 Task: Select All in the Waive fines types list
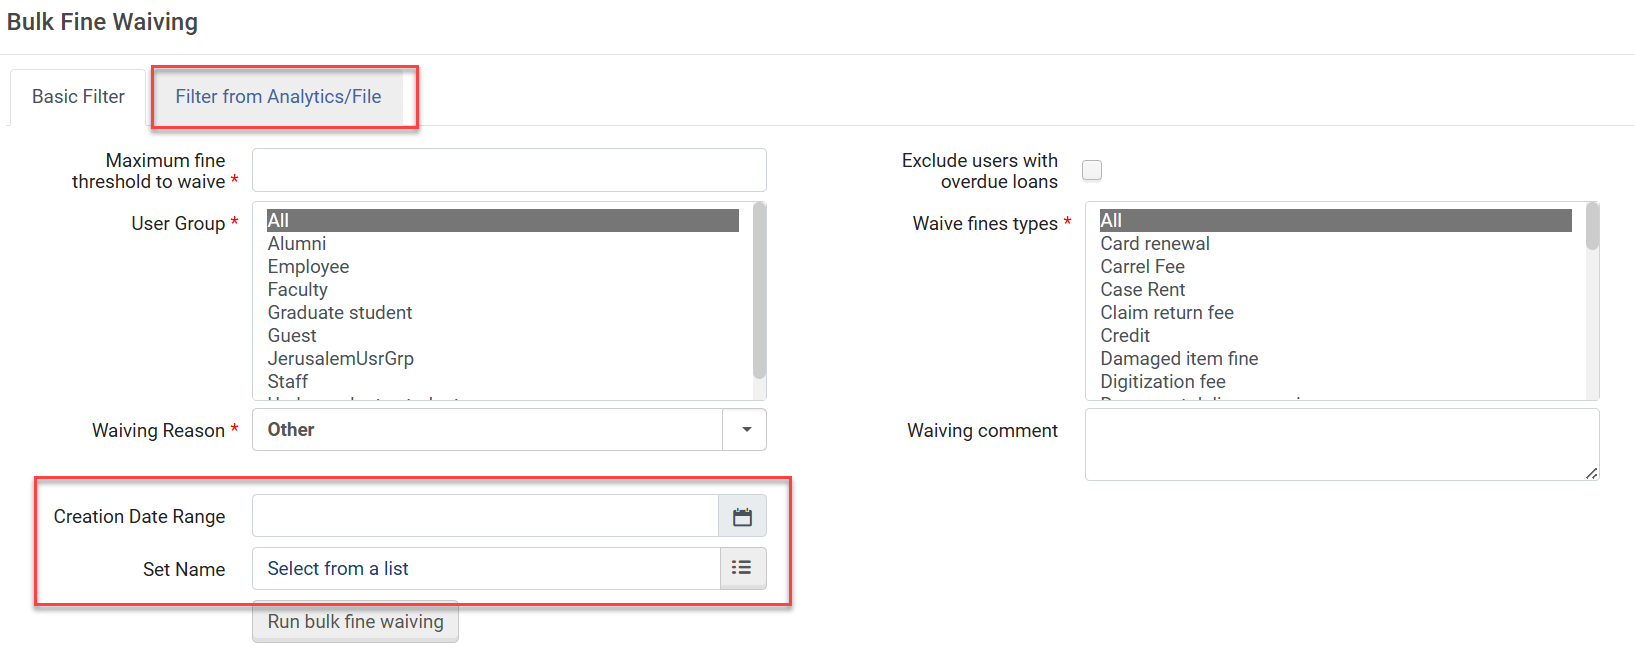click(x=1336, y=220)
